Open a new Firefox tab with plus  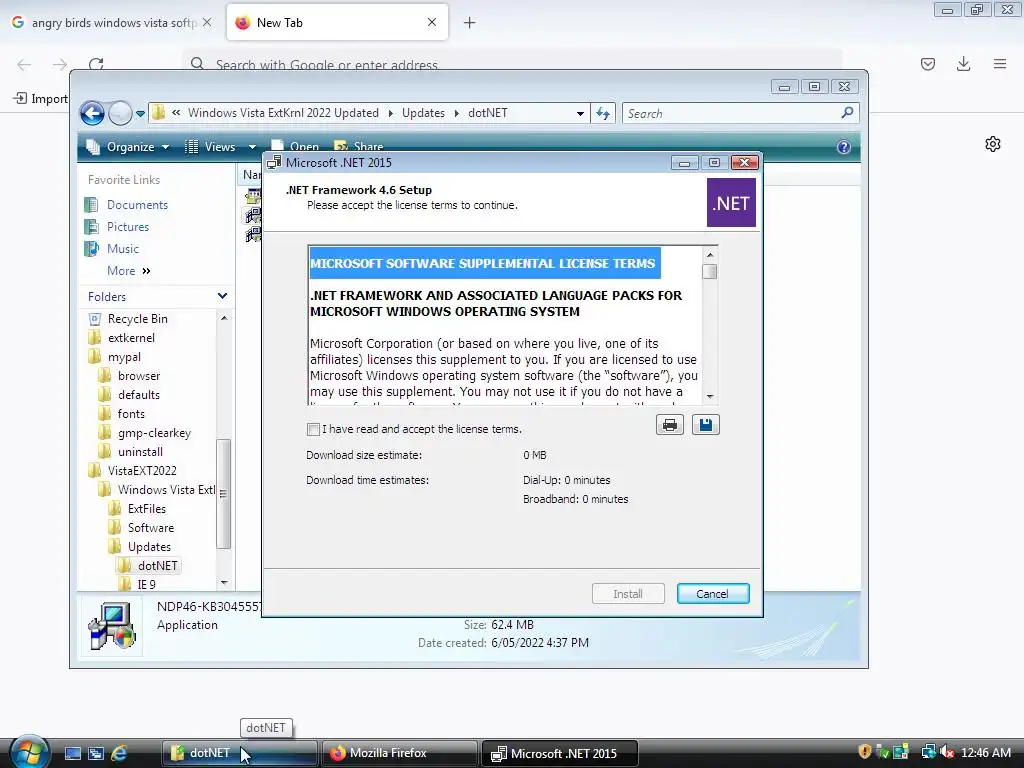coord(469,23)
